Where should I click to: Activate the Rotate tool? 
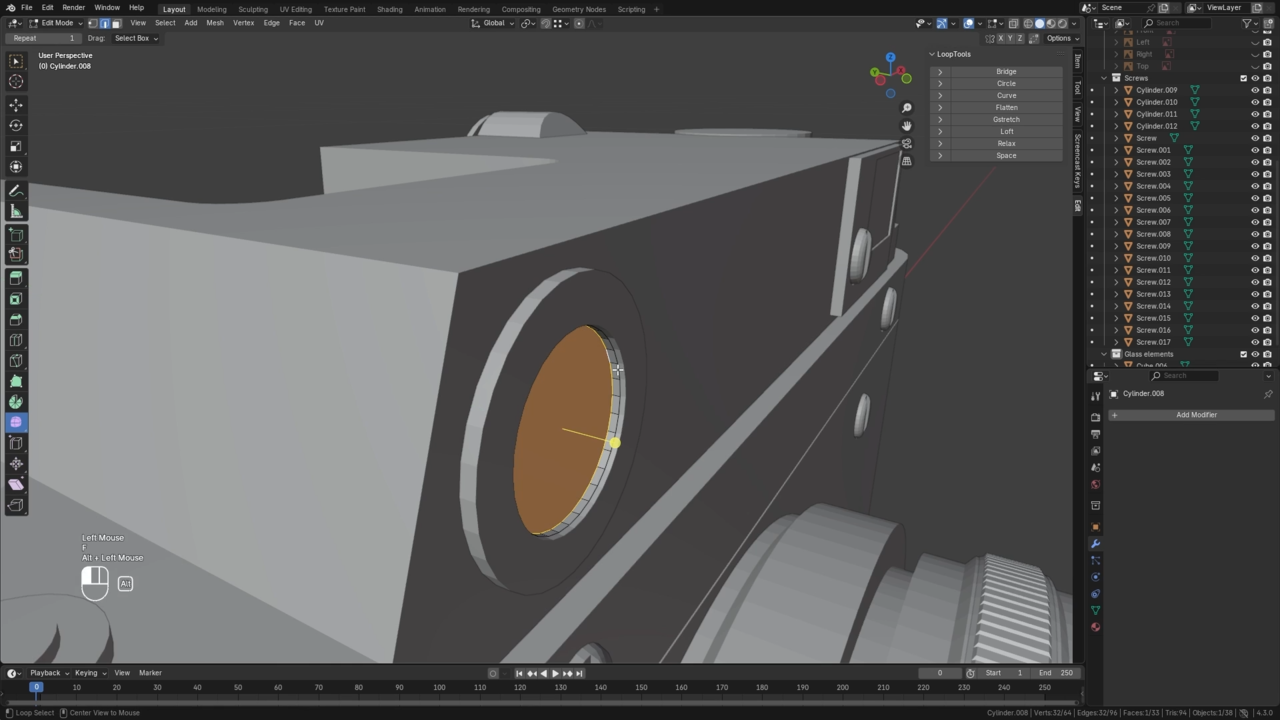click(16, 126)
